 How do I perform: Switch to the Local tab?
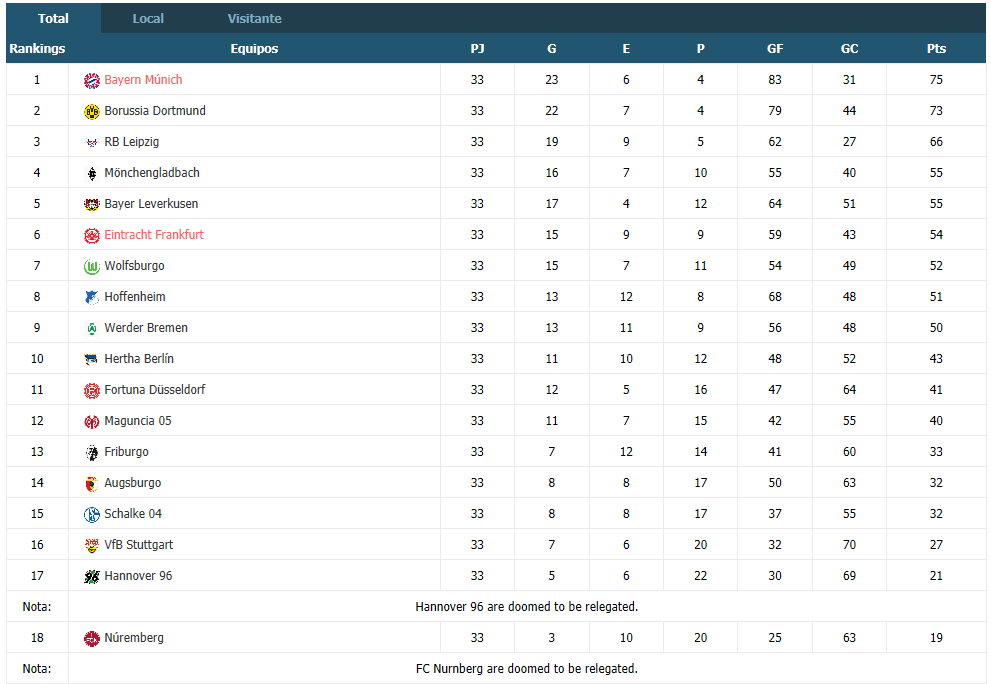pyautogui.click(x=148, y=18)
